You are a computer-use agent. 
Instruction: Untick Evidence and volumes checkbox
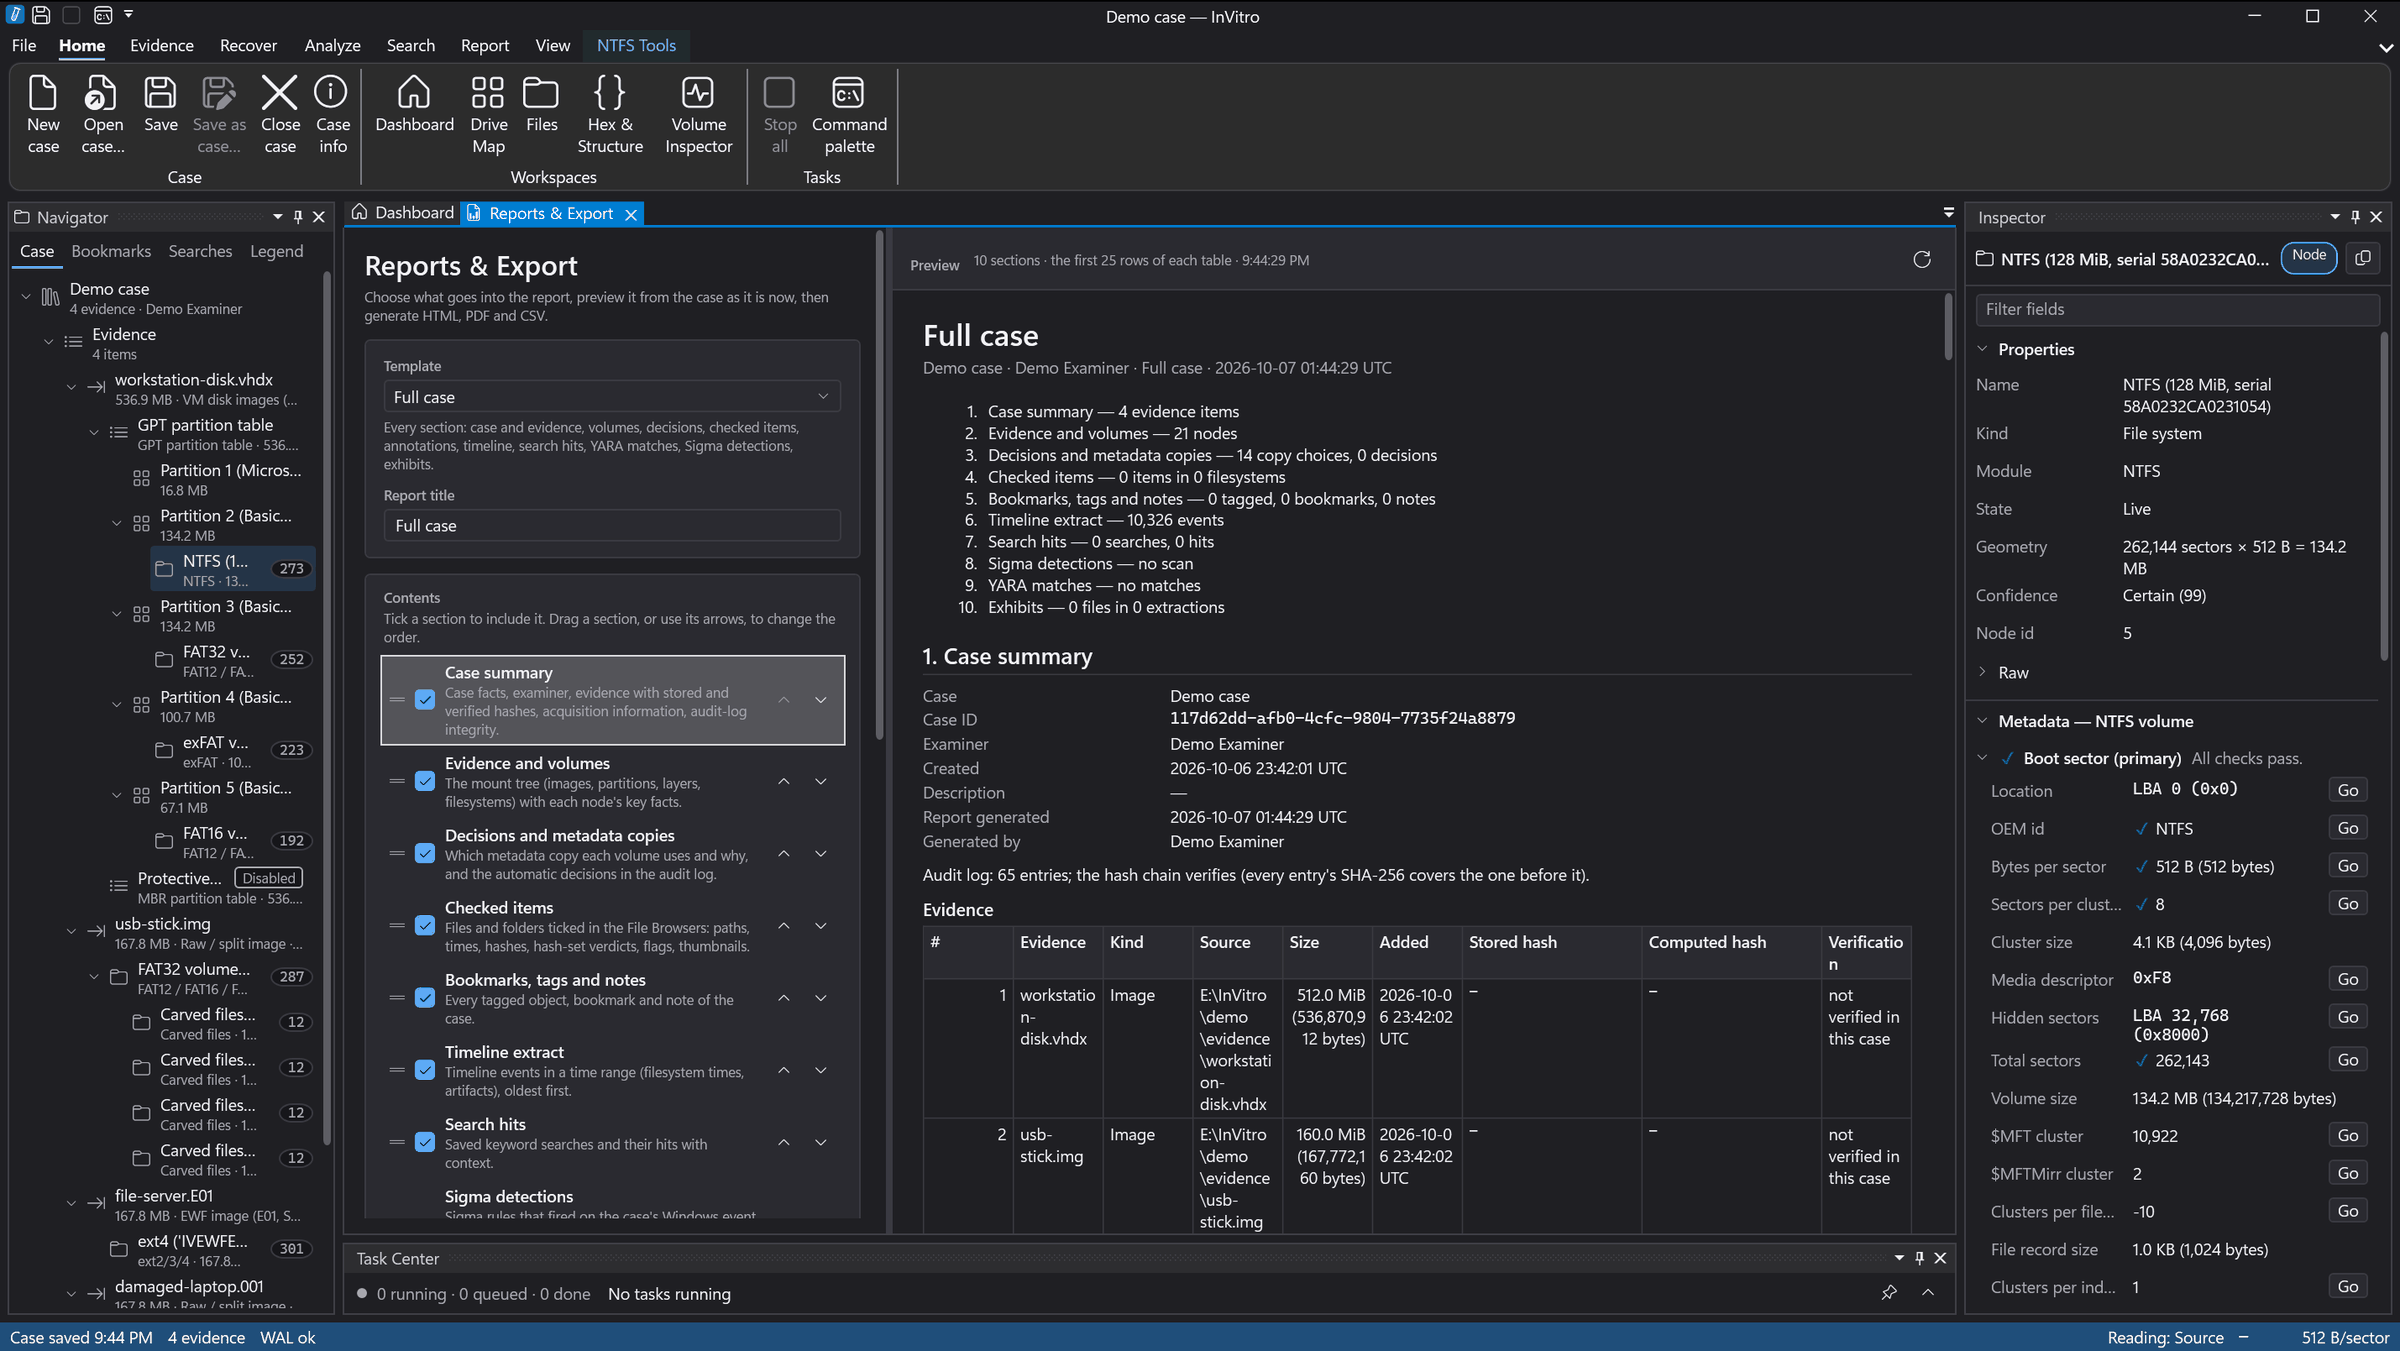(425, 781)
